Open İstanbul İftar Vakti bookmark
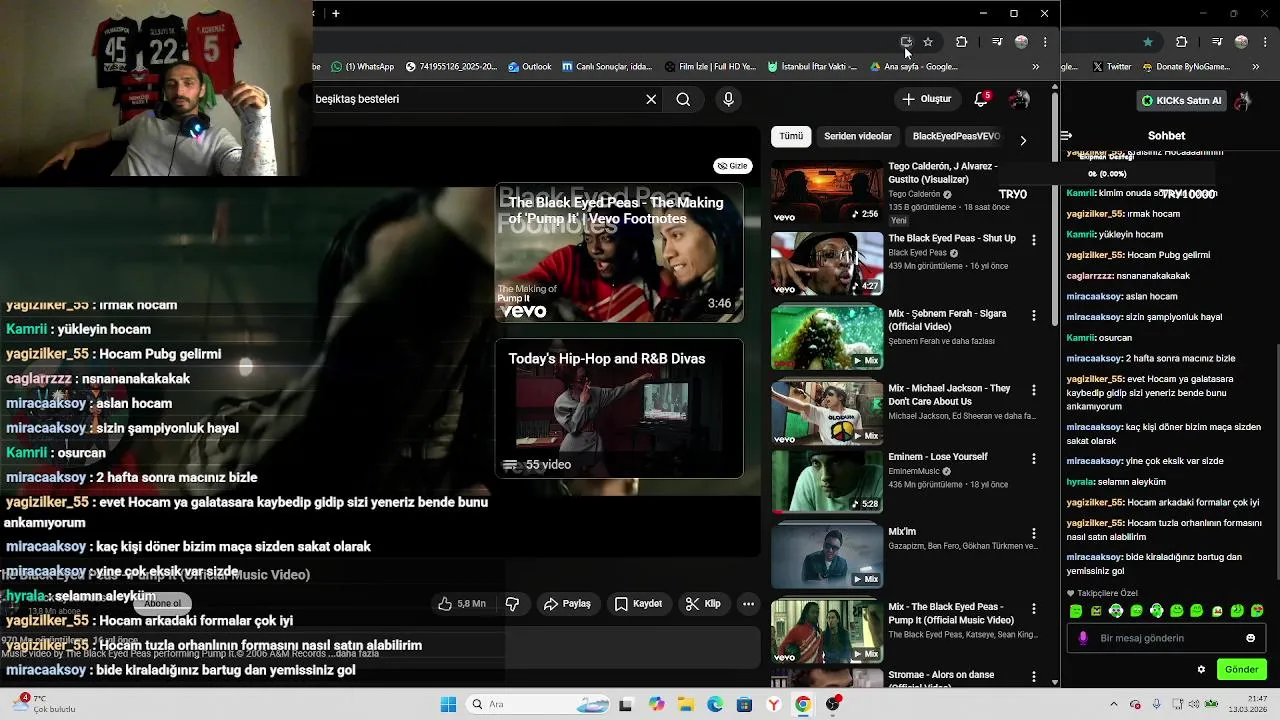Image resolution: width=1280 pixels, height=720 pixels. (812, 67)
